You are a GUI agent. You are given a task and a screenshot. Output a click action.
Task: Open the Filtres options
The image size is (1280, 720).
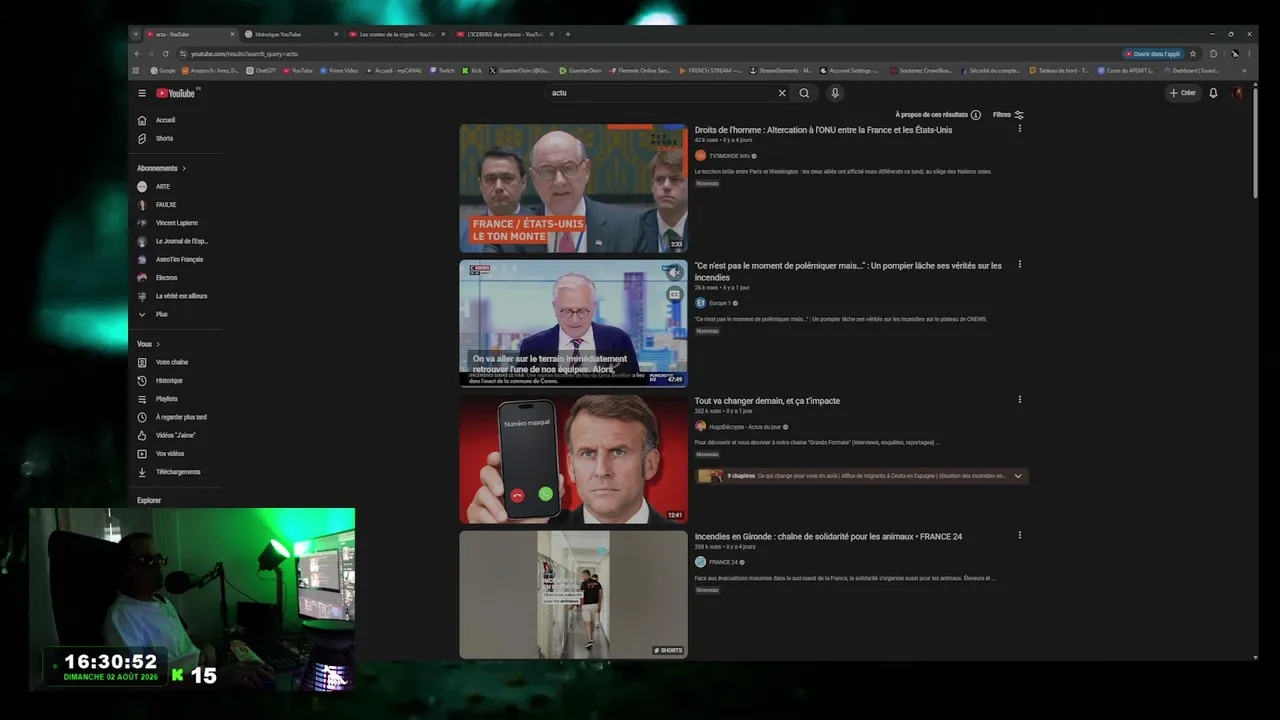point(1008,115)
